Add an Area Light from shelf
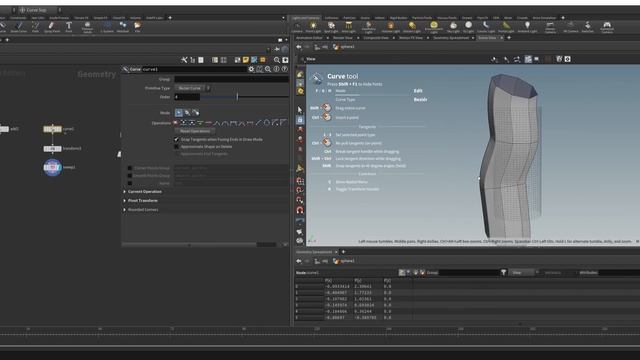The width and height of the screenshot is (640, 360). [349, 27]
